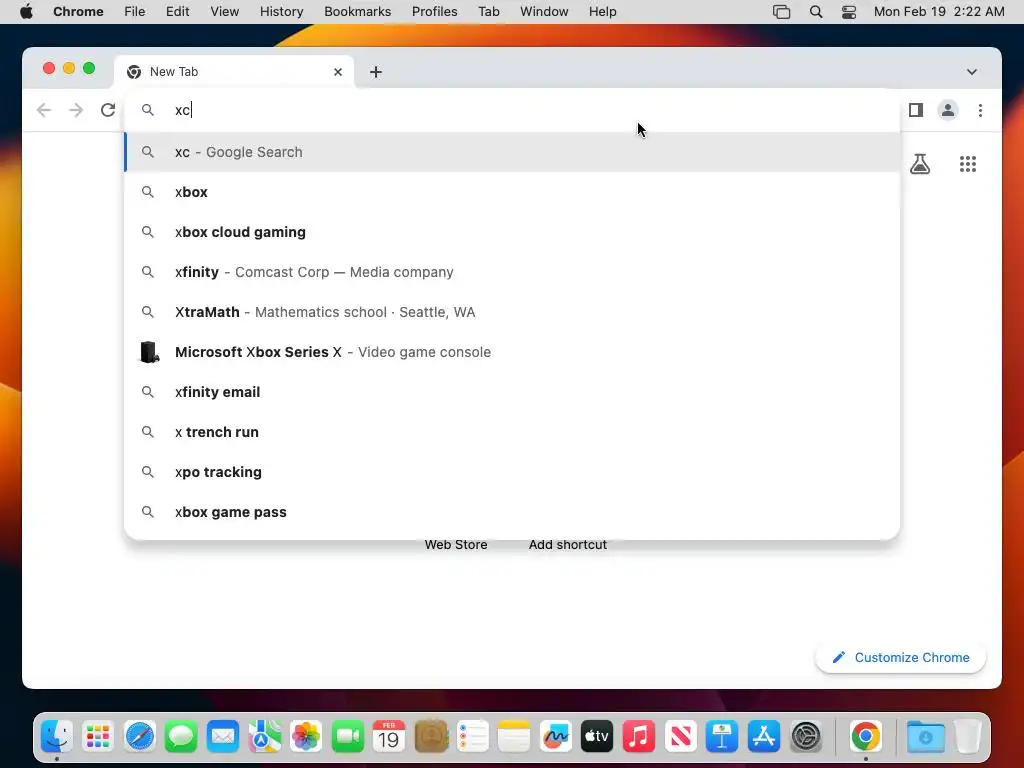Choose the 'x trench run' suggestion
1024x768 pixels.
pos(512,432)
